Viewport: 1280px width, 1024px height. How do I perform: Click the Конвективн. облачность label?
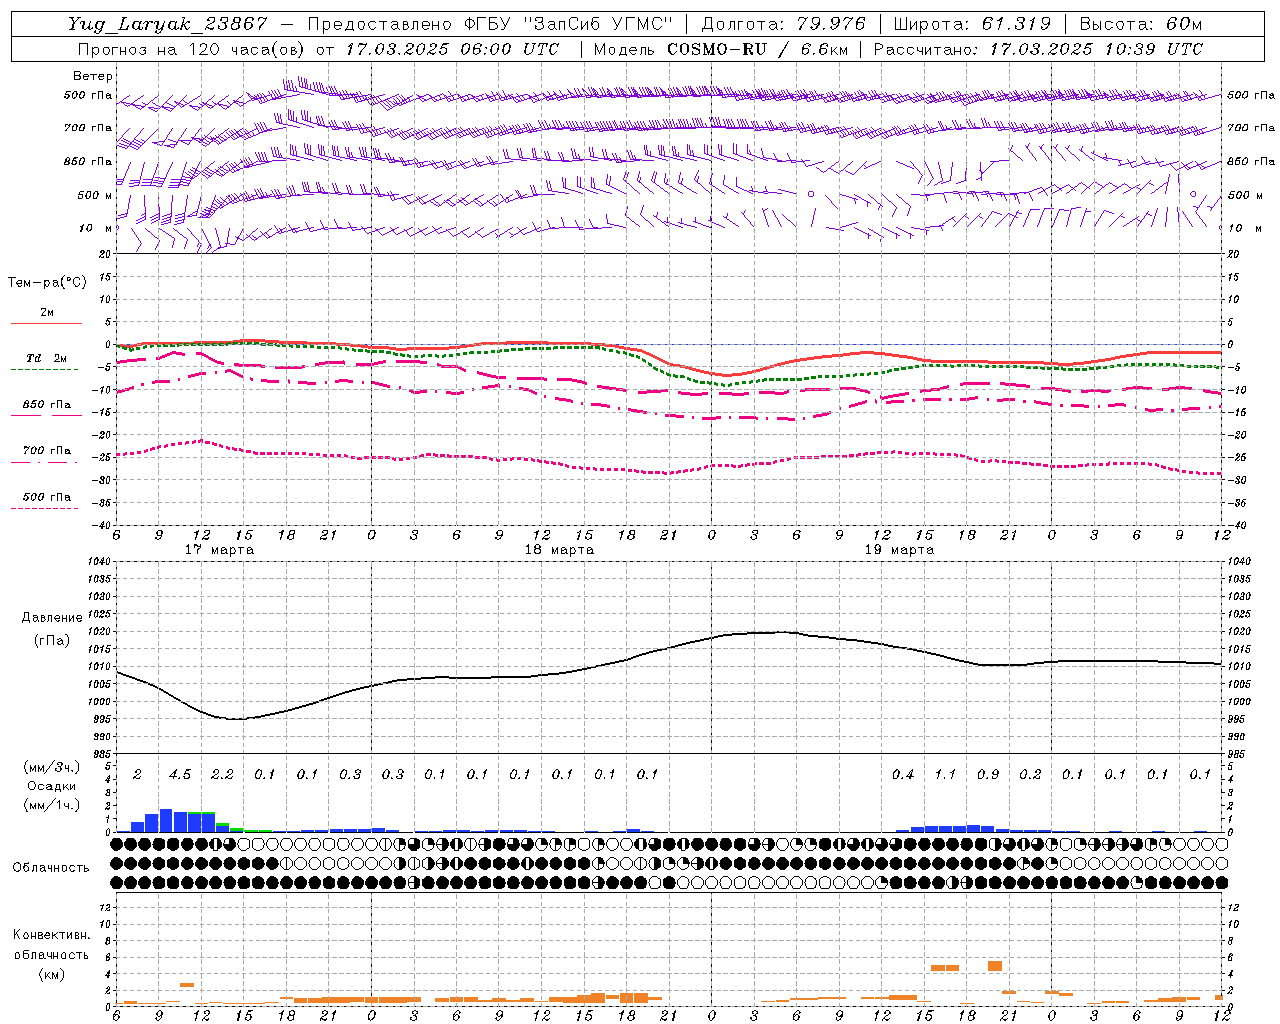tap(51, 945)
